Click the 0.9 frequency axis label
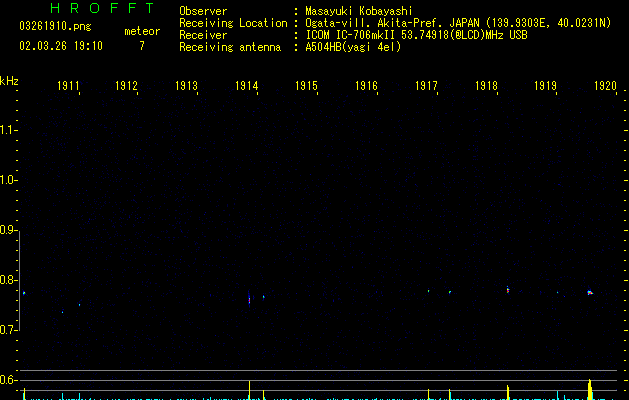 coord(7,230)
